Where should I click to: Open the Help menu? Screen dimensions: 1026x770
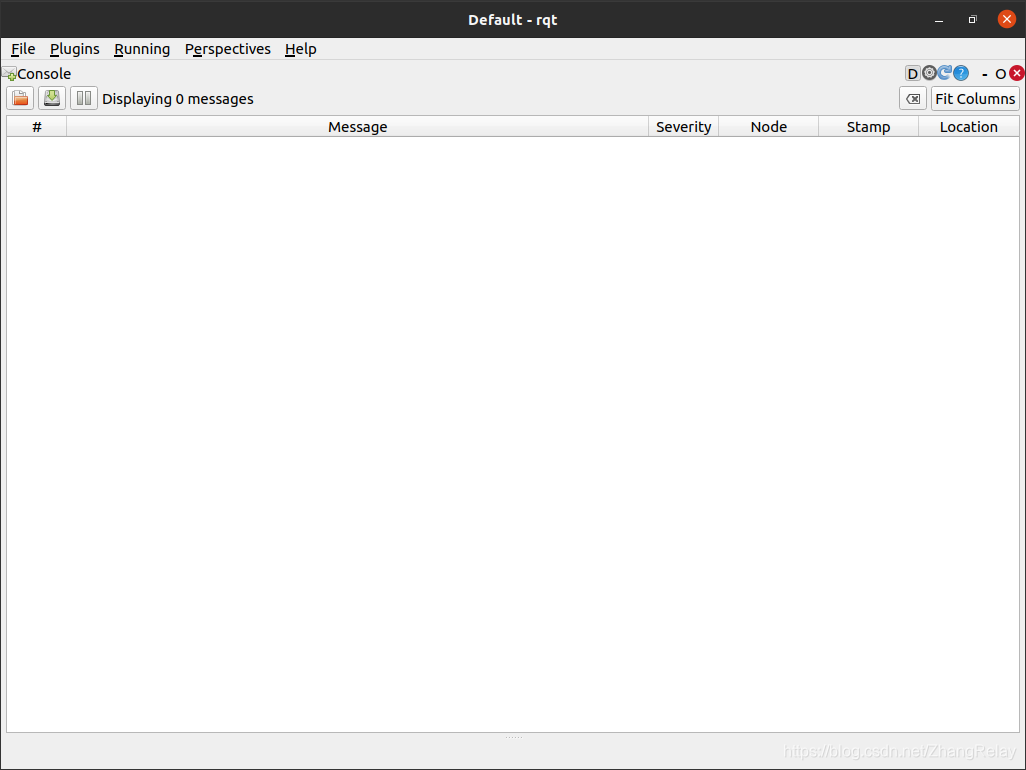[300, 49]
